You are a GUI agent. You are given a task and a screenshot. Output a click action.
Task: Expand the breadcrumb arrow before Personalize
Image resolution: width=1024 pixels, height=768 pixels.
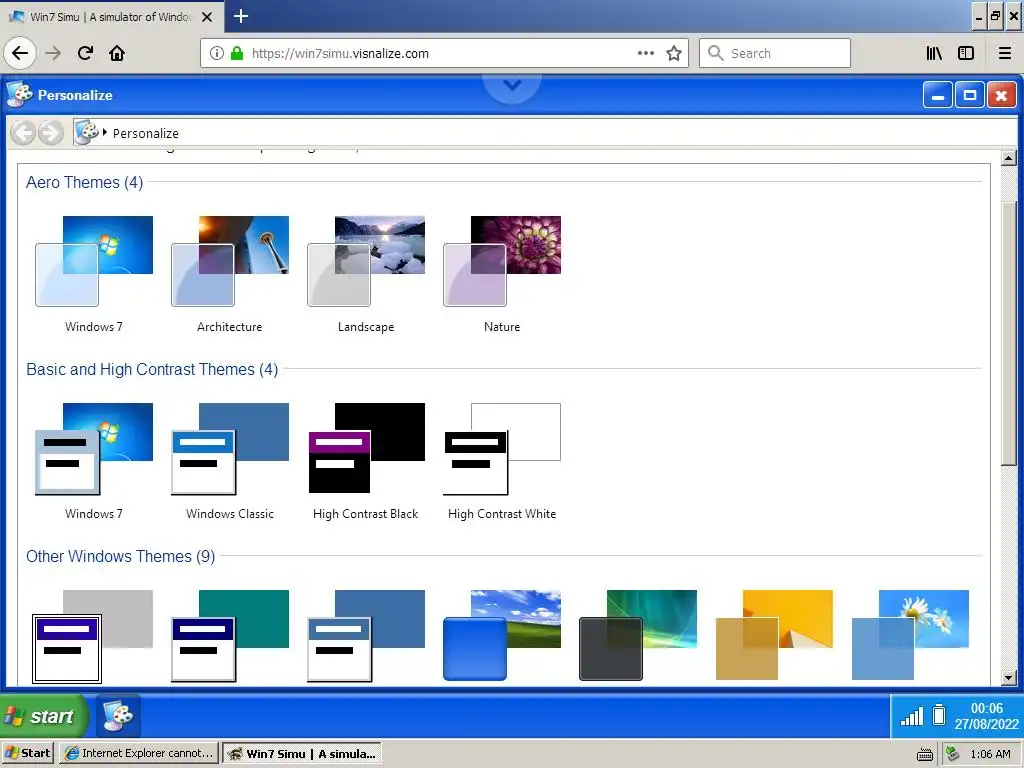click(104, 133)
